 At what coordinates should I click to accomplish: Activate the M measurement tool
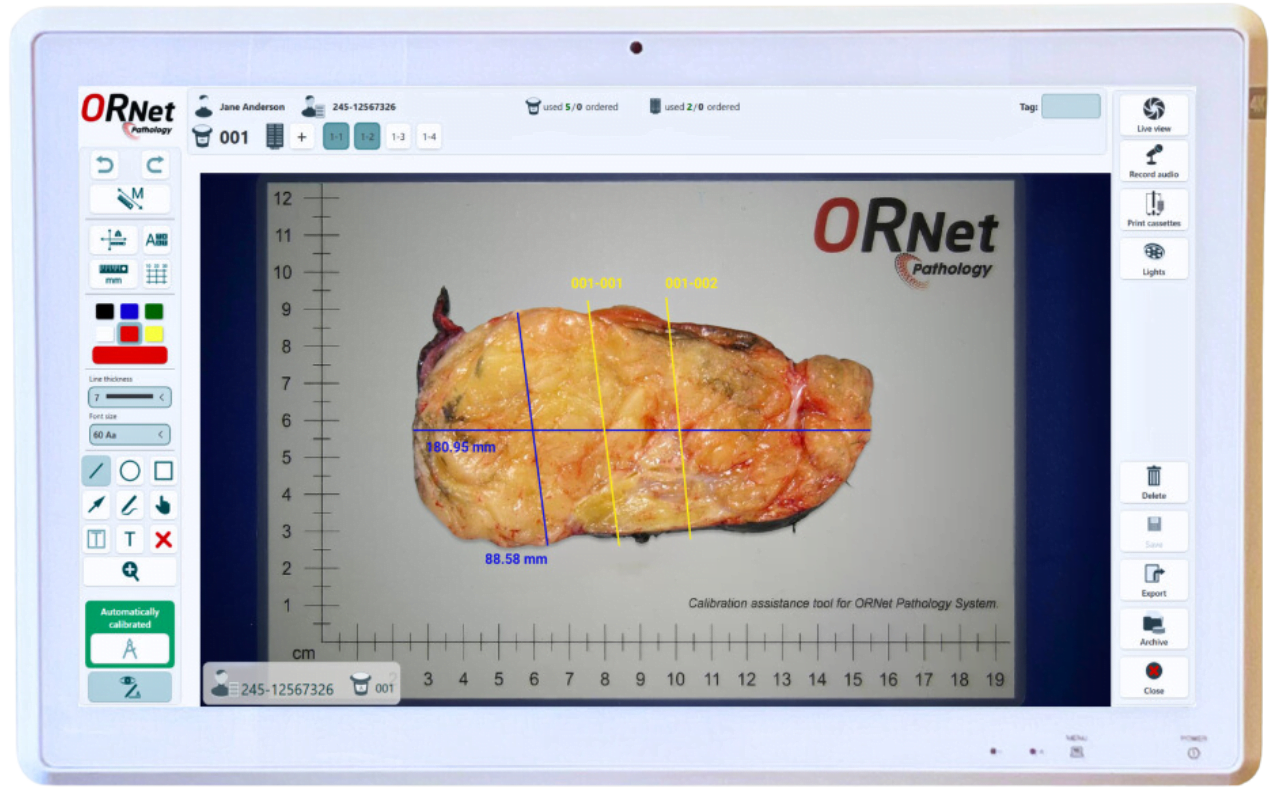click(x=129, y=198)
